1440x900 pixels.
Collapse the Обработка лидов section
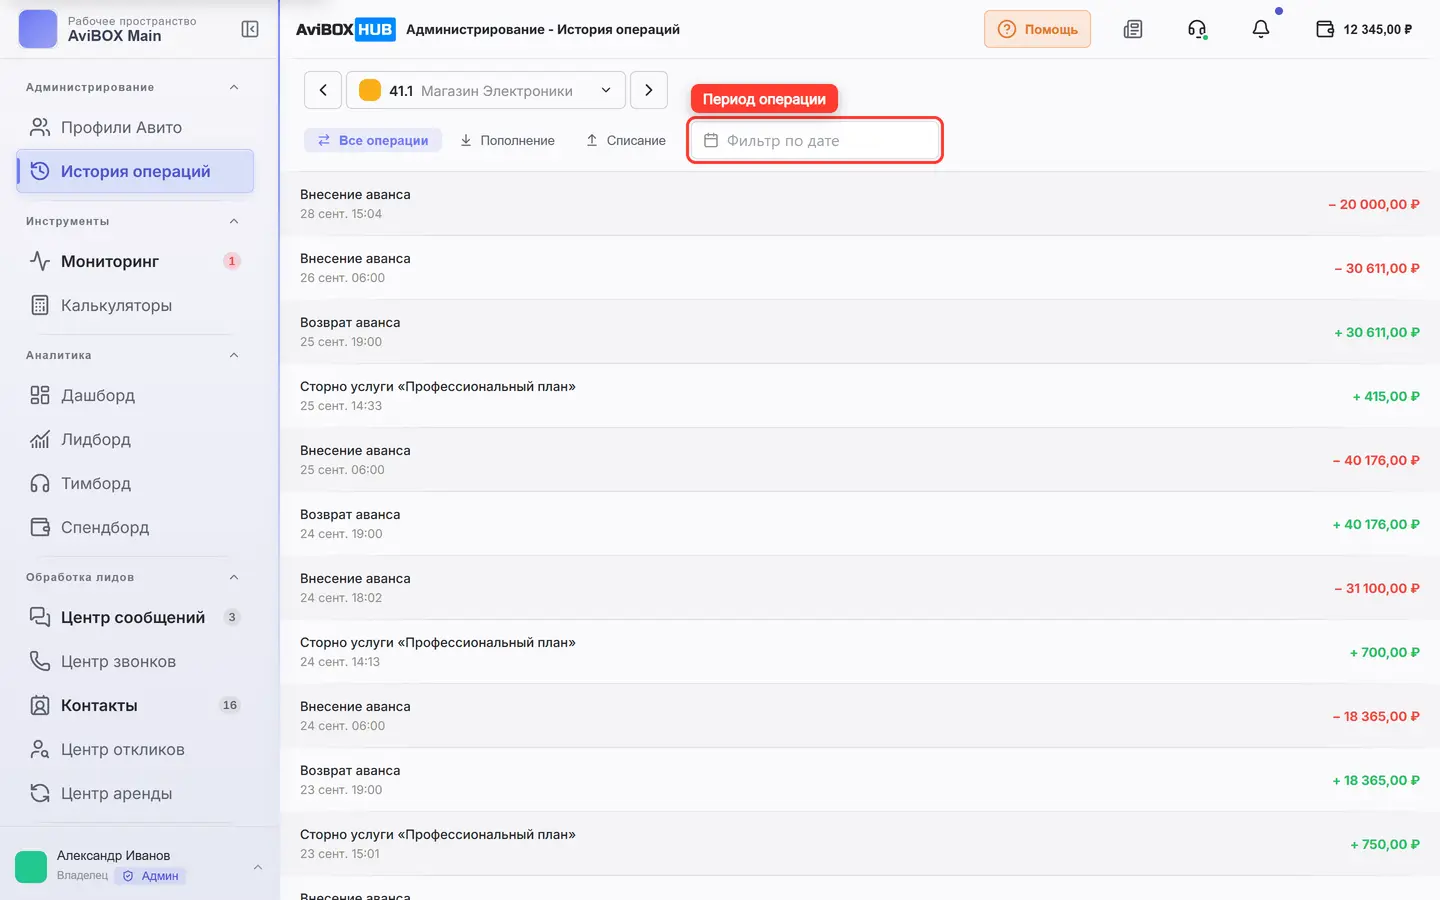(234, 577)
